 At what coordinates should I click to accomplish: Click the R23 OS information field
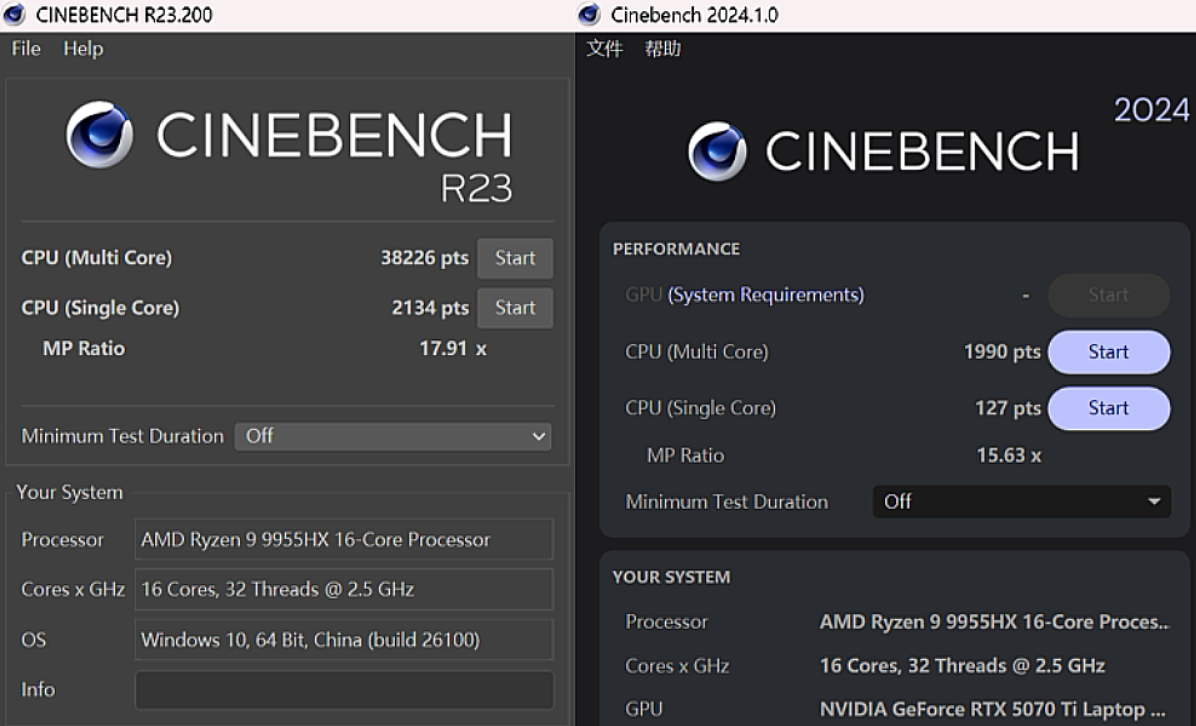click(344, 640)
